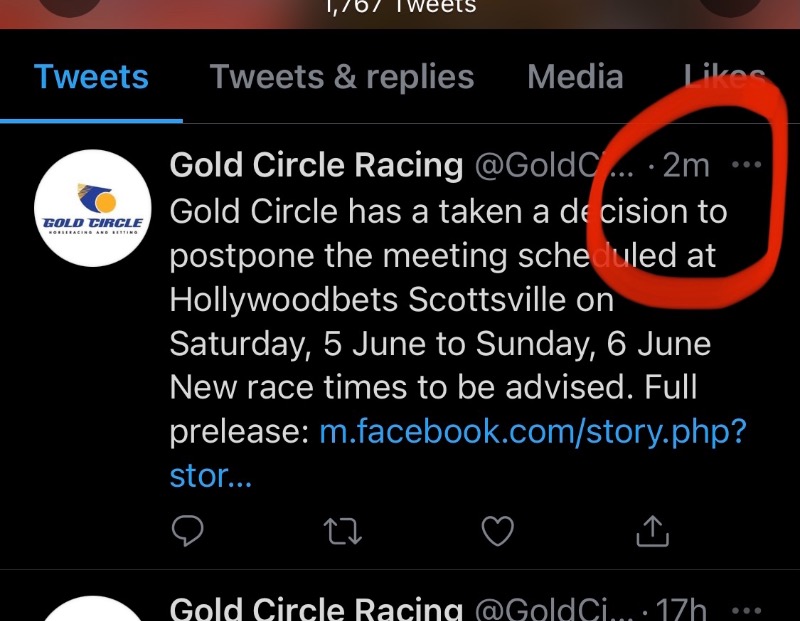Share the tweet posted 2m ago
Image resolution: width=800 pixels, height=621 pixels.
[652, 532]
